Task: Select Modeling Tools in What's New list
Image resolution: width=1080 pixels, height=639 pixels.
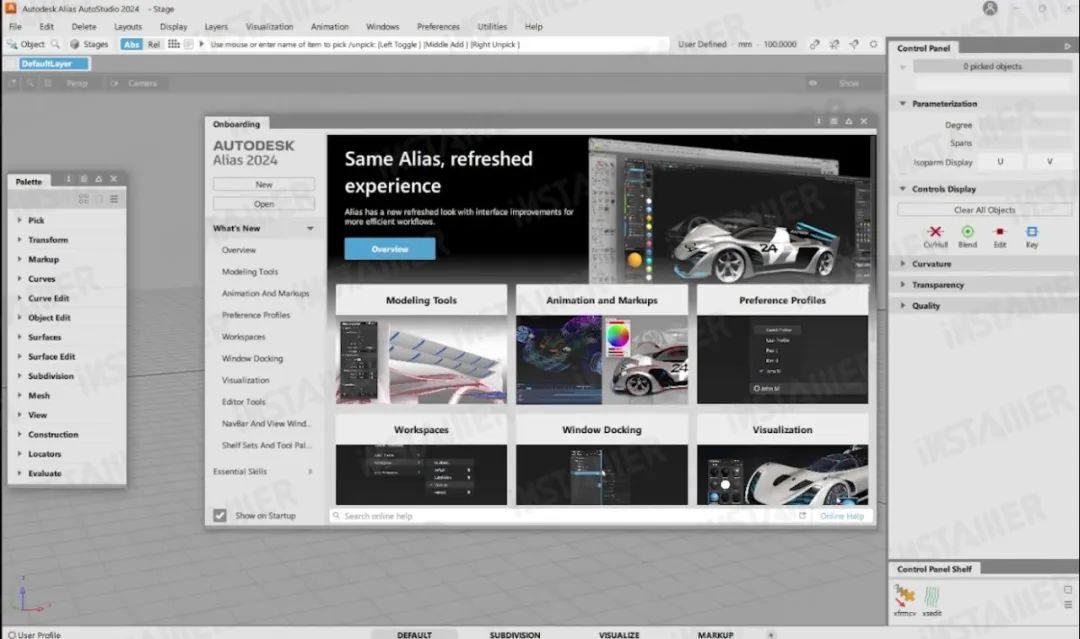Action: tap(249, 272)
